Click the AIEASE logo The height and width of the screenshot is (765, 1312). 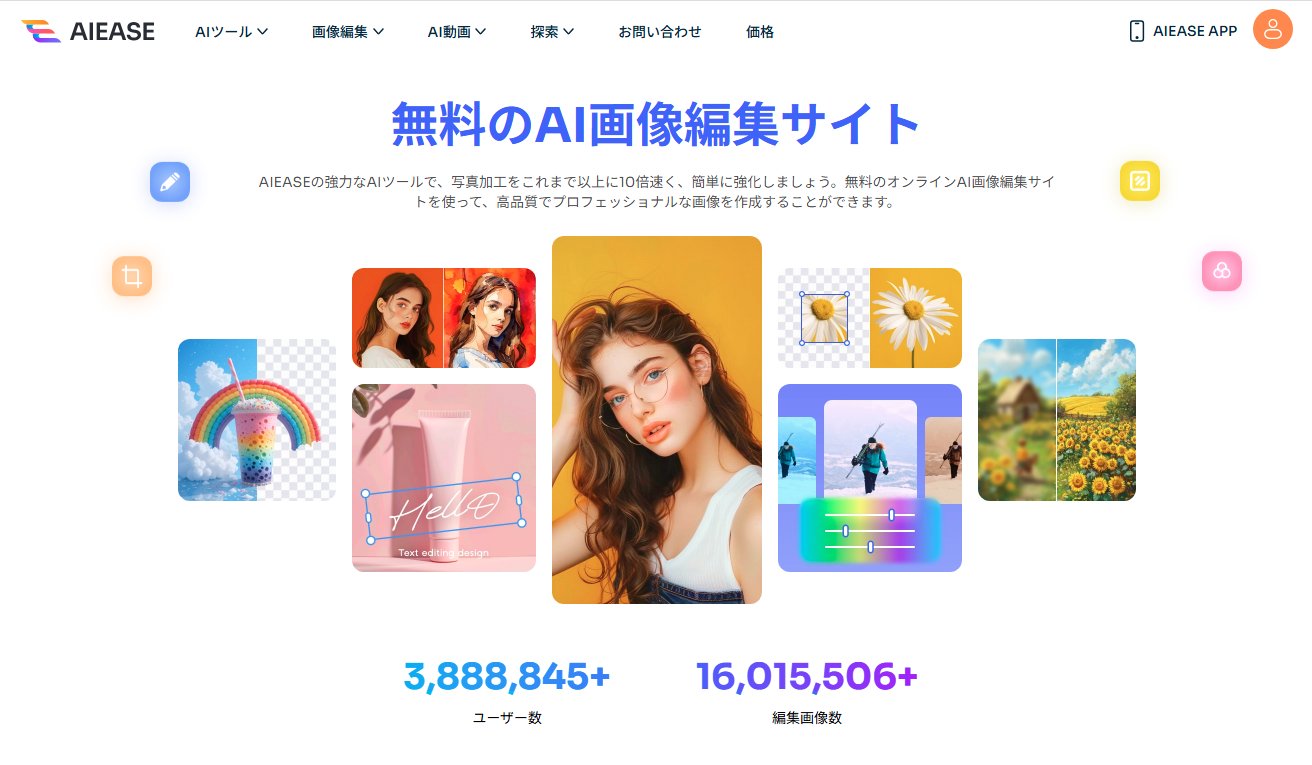88,31
